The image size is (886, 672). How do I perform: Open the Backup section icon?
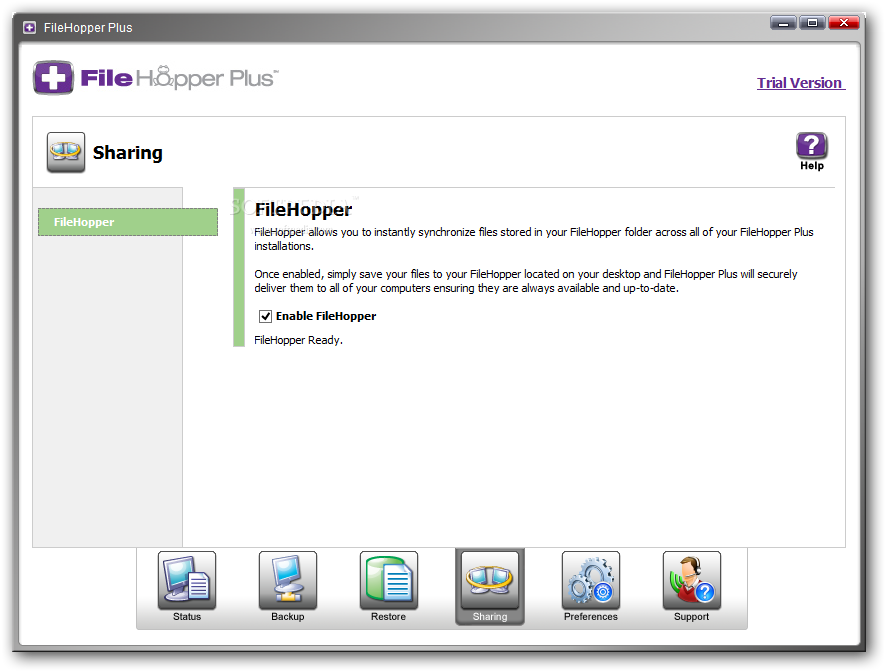[288, 580]
